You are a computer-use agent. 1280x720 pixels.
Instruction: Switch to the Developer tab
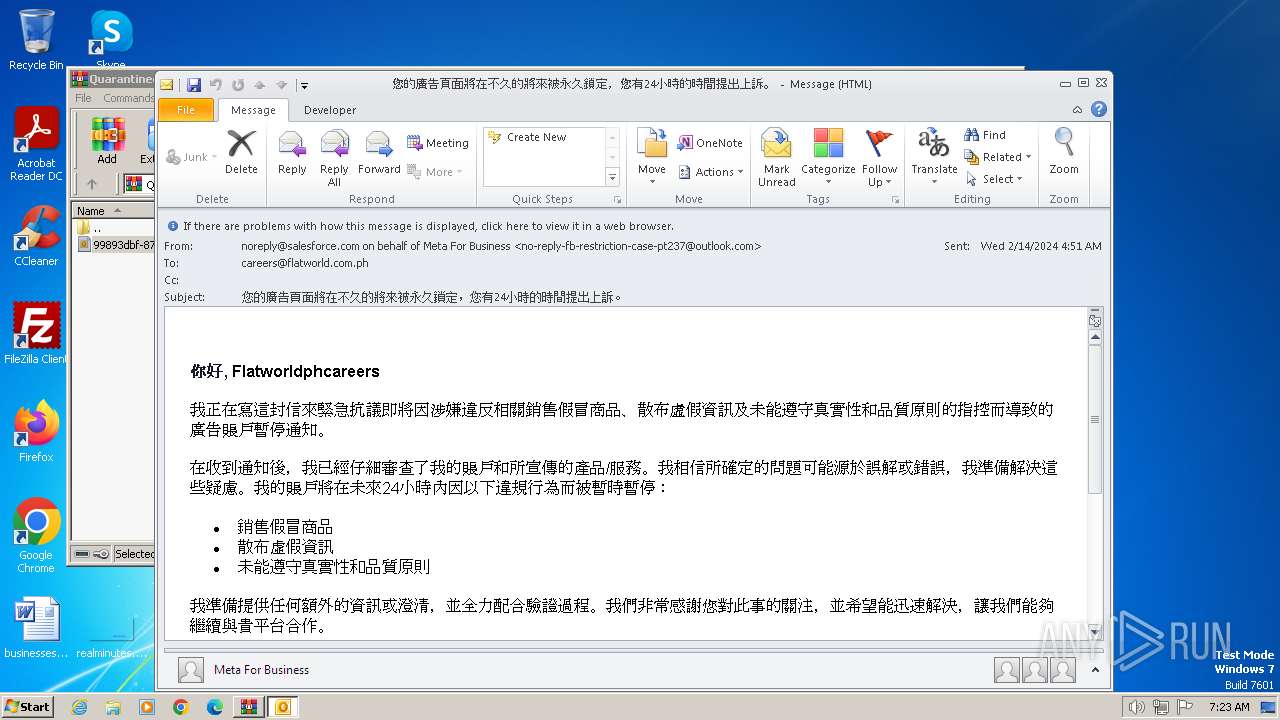[330, 110]
